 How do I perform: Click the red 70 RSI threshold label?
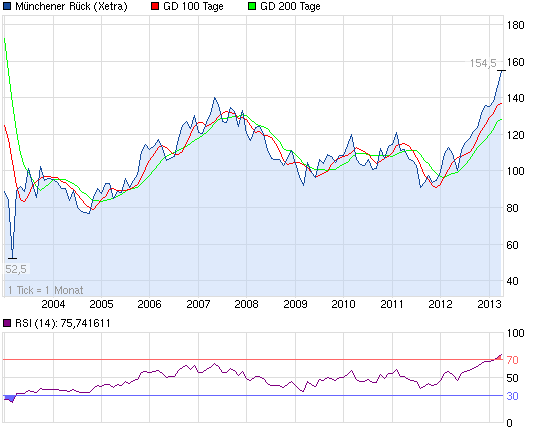(x=512, y=360)
